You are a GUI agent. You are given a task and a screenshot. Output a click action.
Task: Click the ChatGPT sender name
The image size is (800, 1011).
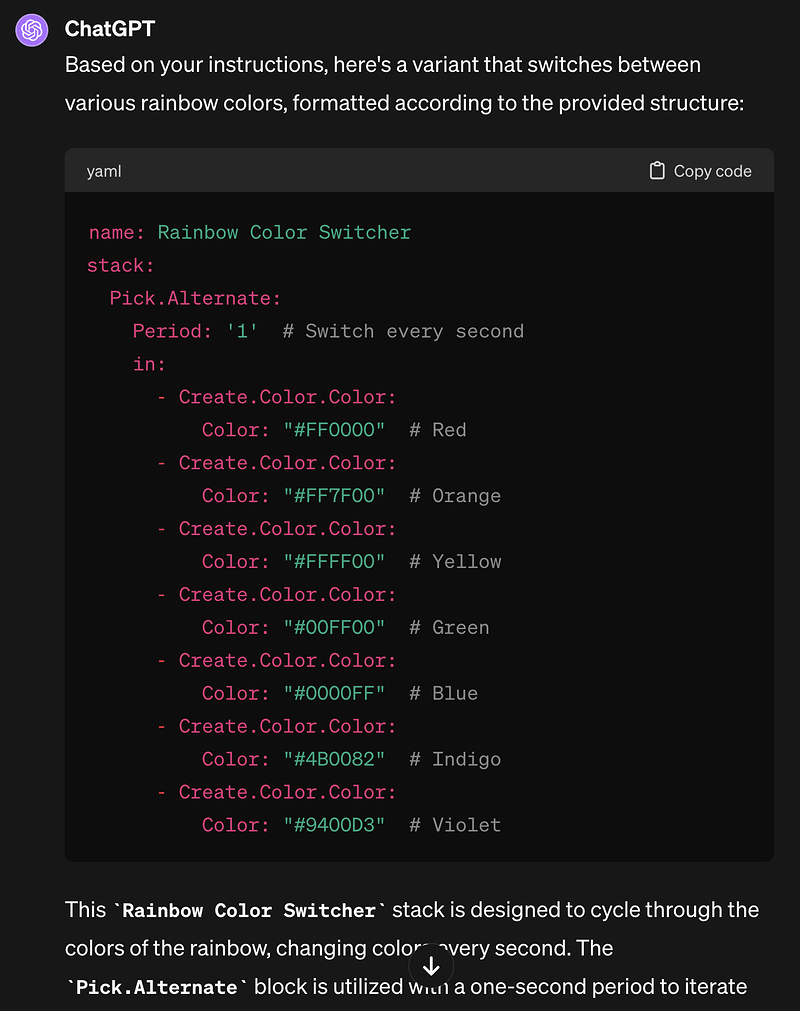point(110,29)
